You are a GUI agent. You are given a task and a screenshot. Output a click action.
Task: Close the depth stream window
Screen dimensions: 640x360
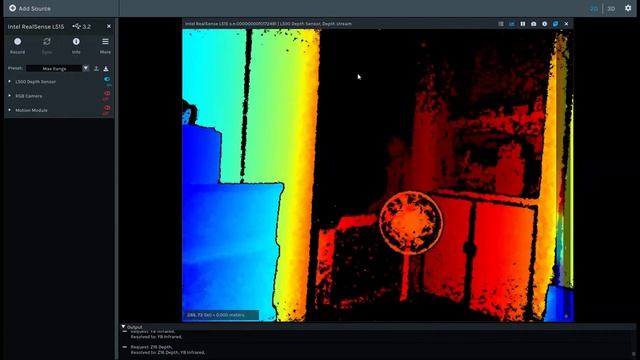pyautogui.click(x=566, y=24)
